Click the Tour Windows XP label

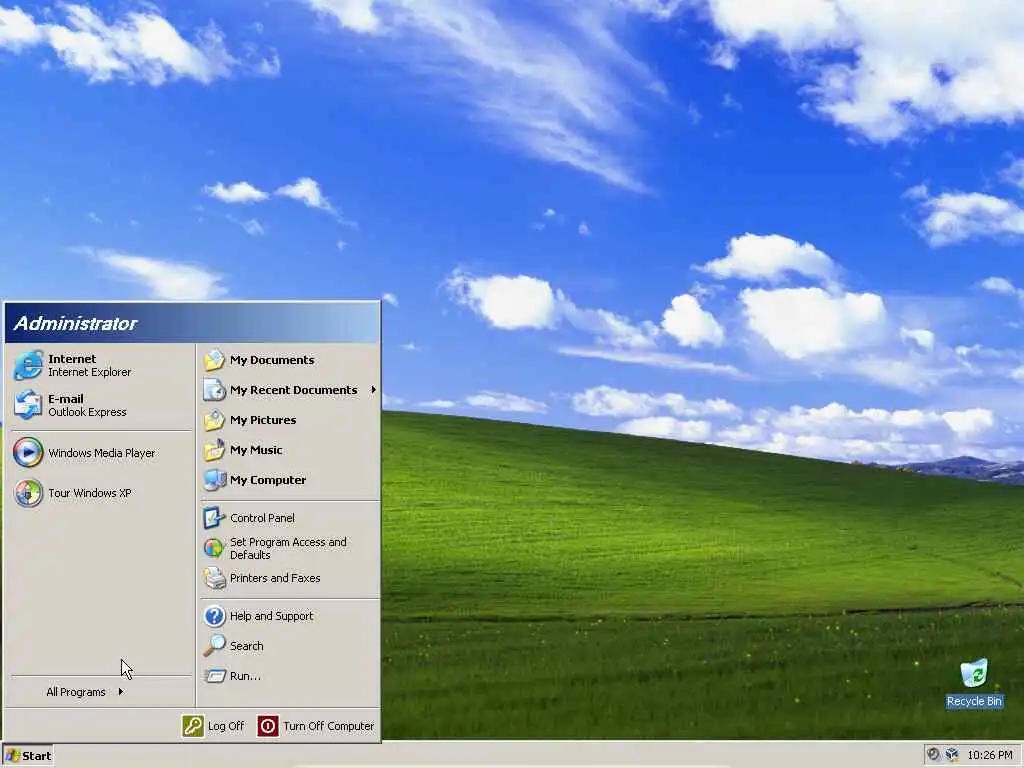[x=89, y=493]
